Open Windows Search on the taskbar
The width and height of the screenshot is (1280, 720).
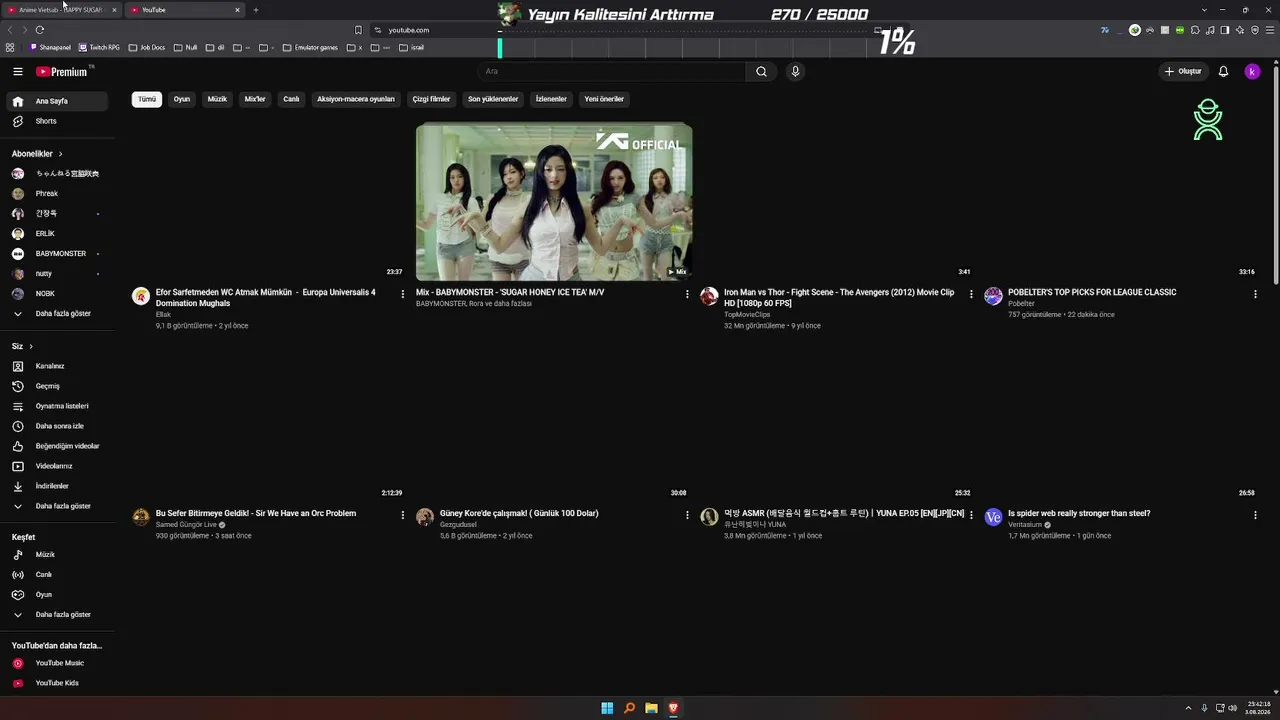pyautogui.click(x=629, y=708)
